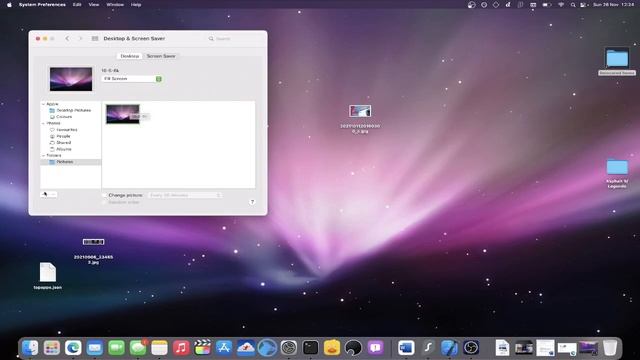Open Spotlight search in the menu bar
640x360 pixels.
coord(573,4)
